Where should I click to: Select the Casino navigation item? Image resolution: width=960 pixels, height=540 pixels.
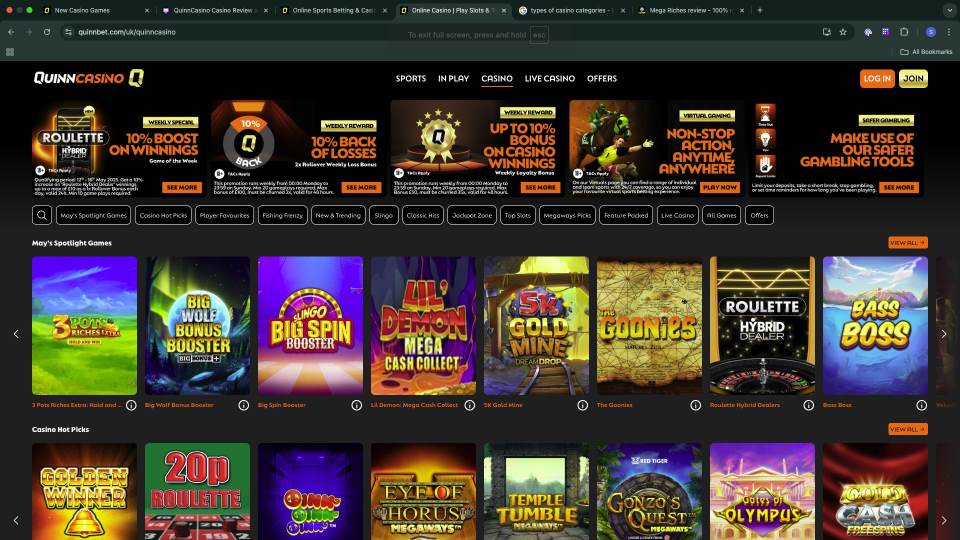pyautogui.click(x=497, y=78)
